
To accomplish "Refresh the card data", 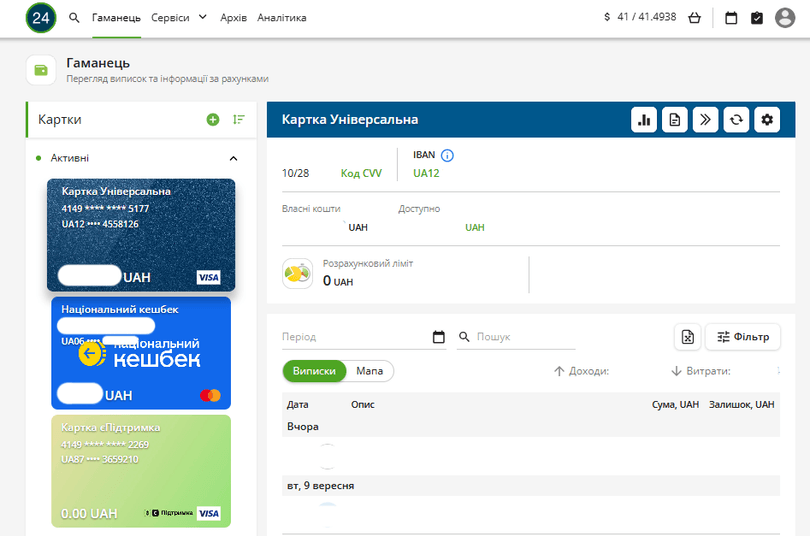I will pyautogui.click(x=736, y=120).
